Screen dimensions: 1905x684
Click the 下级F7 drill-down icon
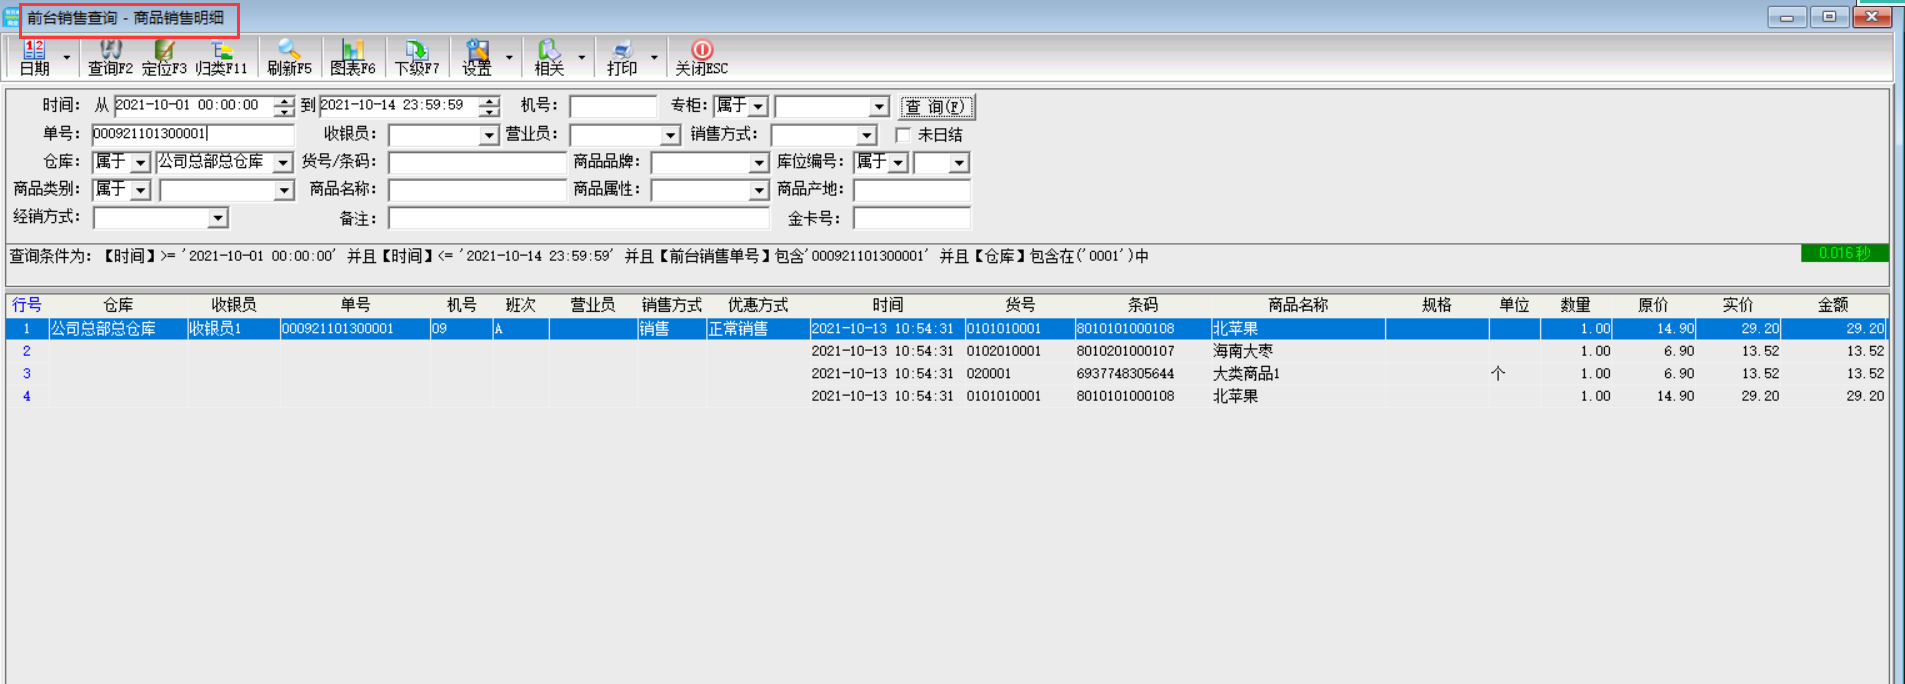pyautogui.click(x=416, y=57)
